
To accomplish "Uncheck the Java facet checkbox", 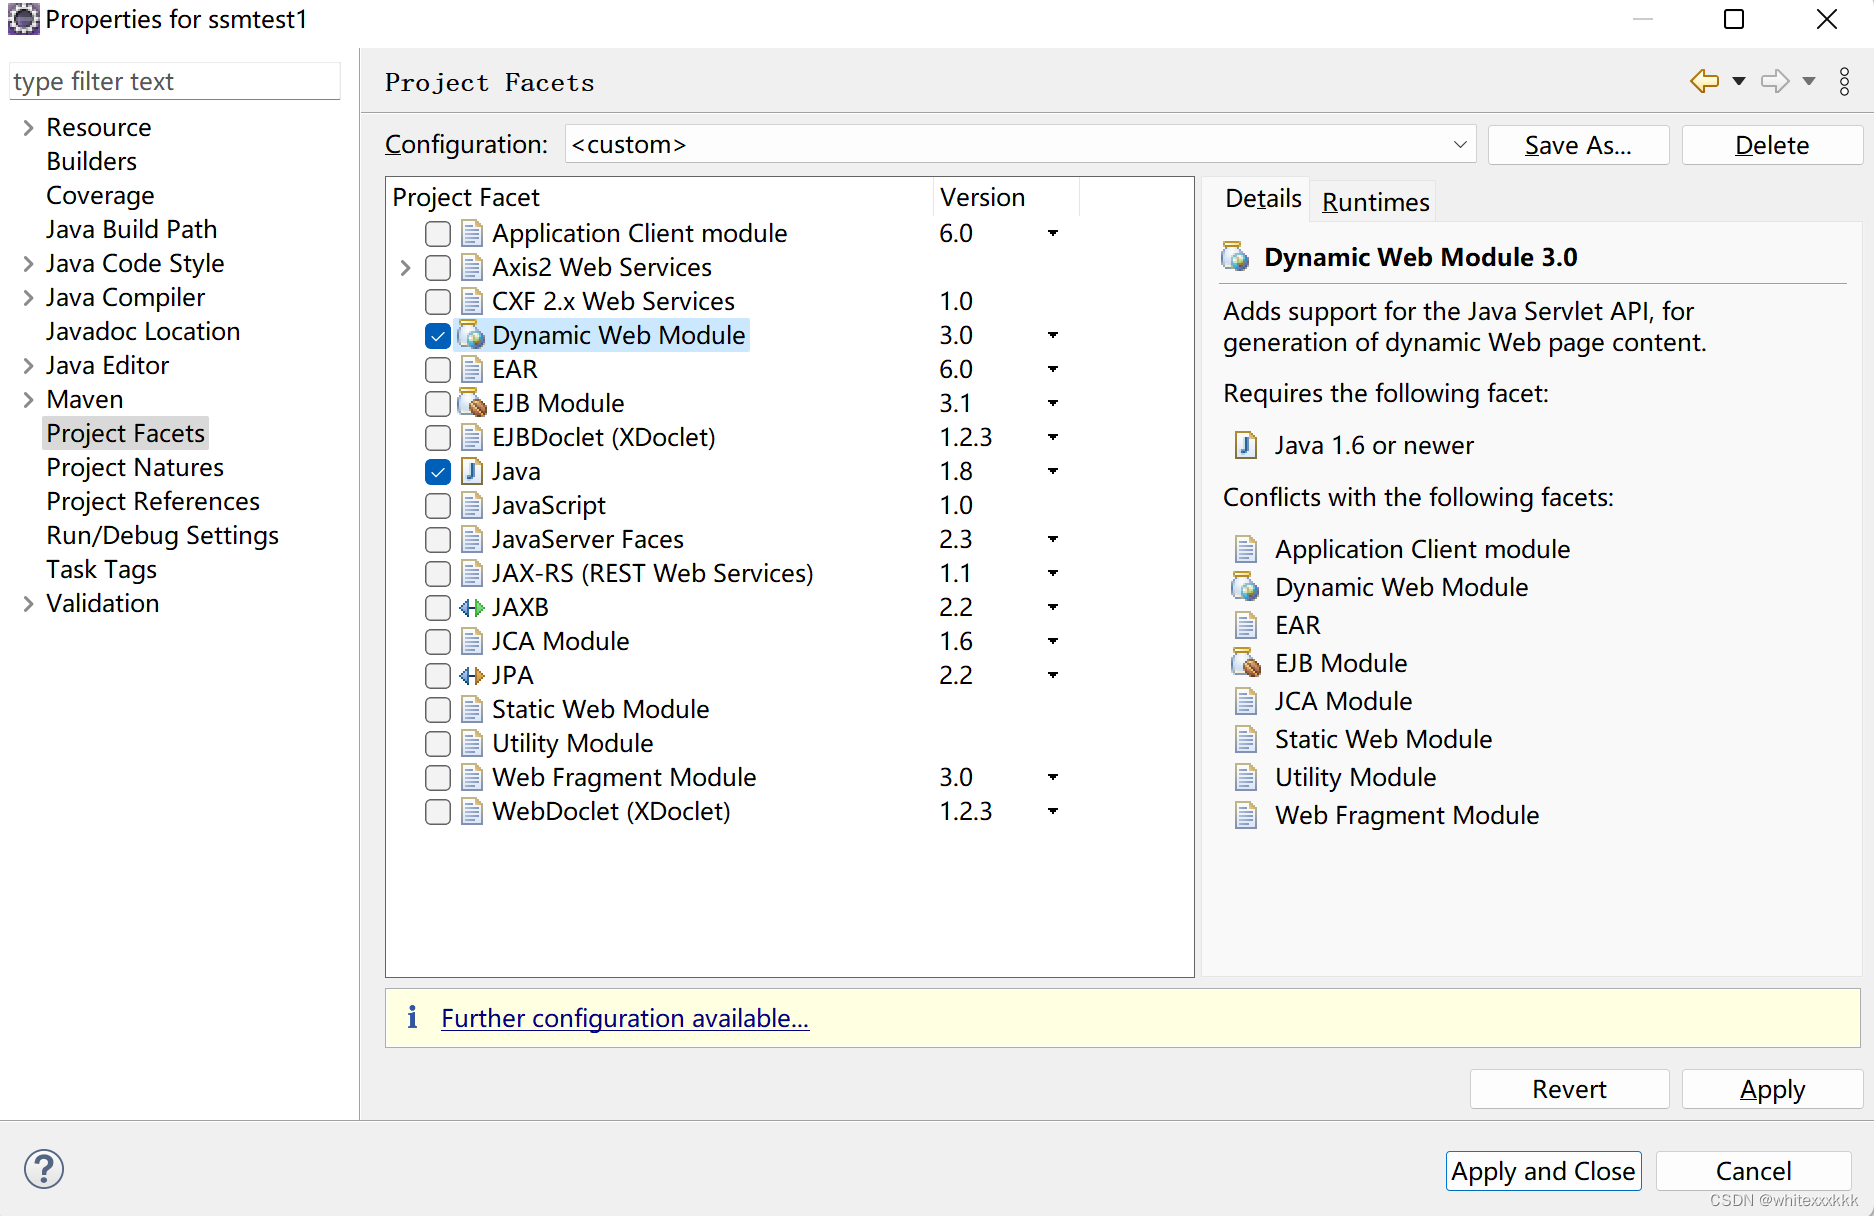I will [438, 472].
